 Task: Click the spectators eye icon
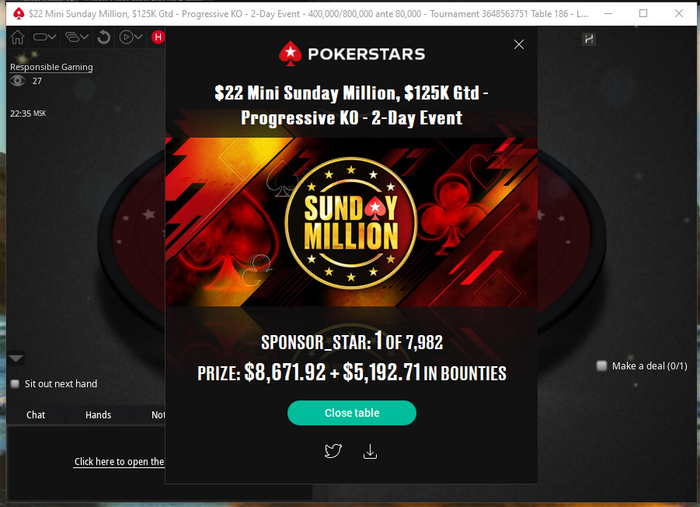[x=18, y=81]
